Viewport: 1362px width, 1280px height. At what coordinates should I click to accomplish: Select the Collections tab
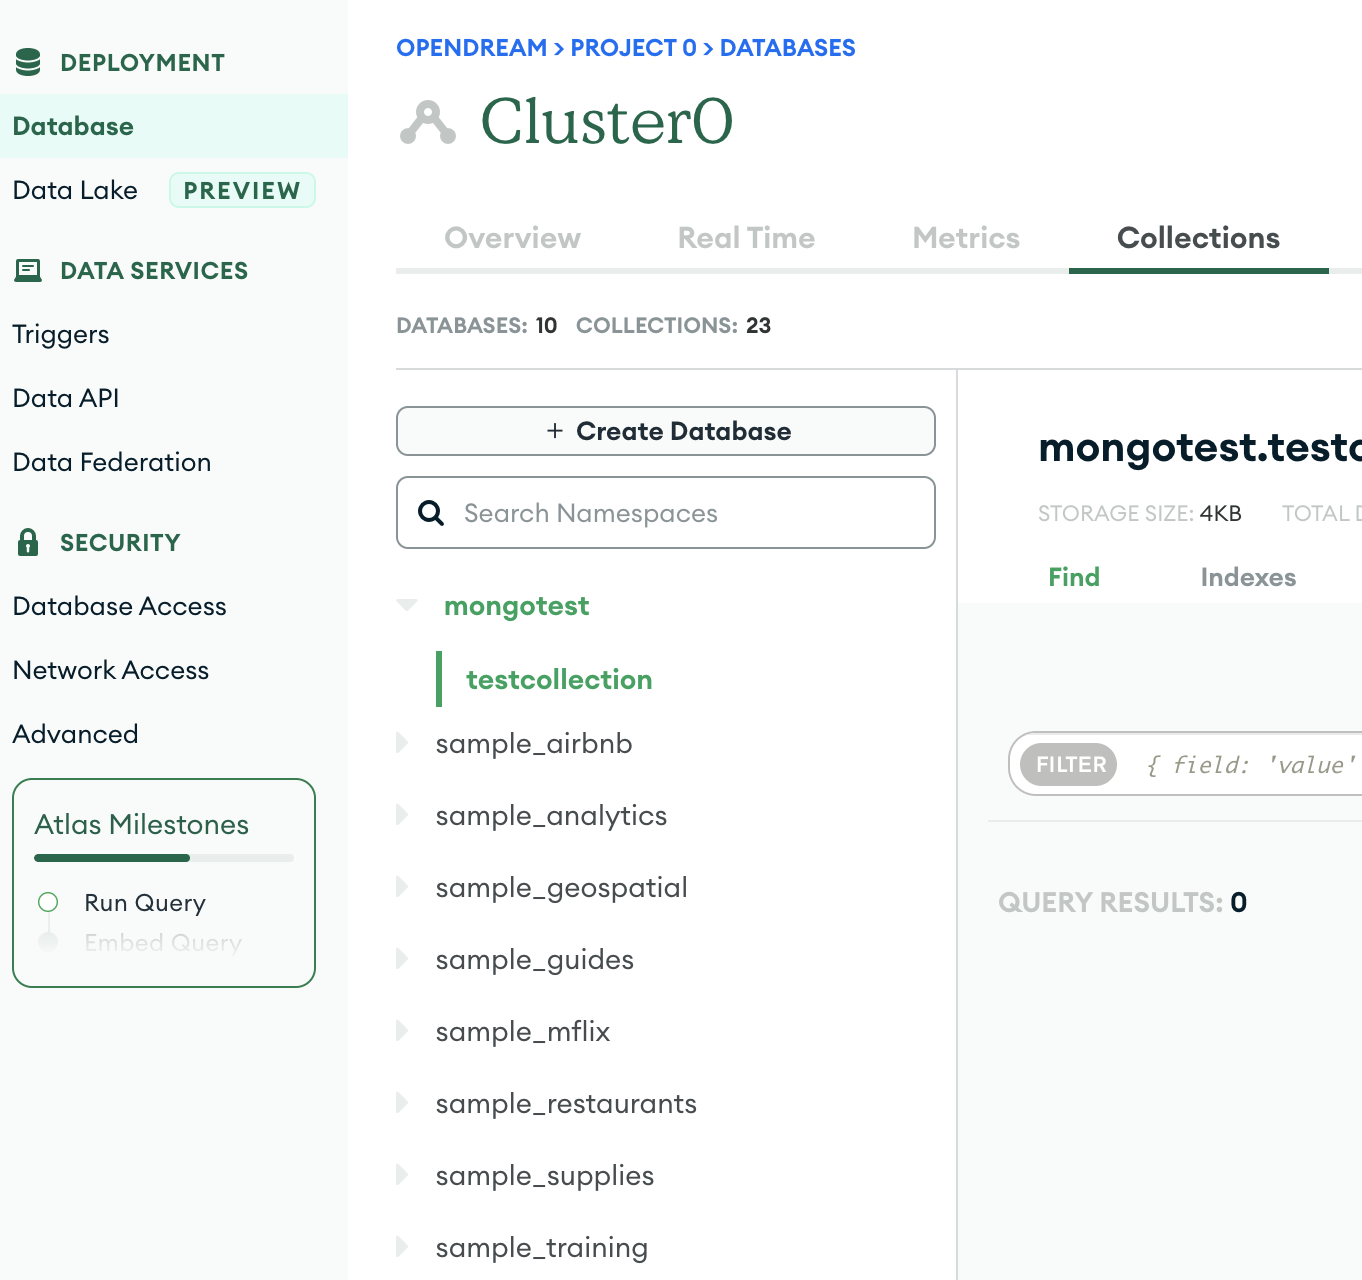1198,238
